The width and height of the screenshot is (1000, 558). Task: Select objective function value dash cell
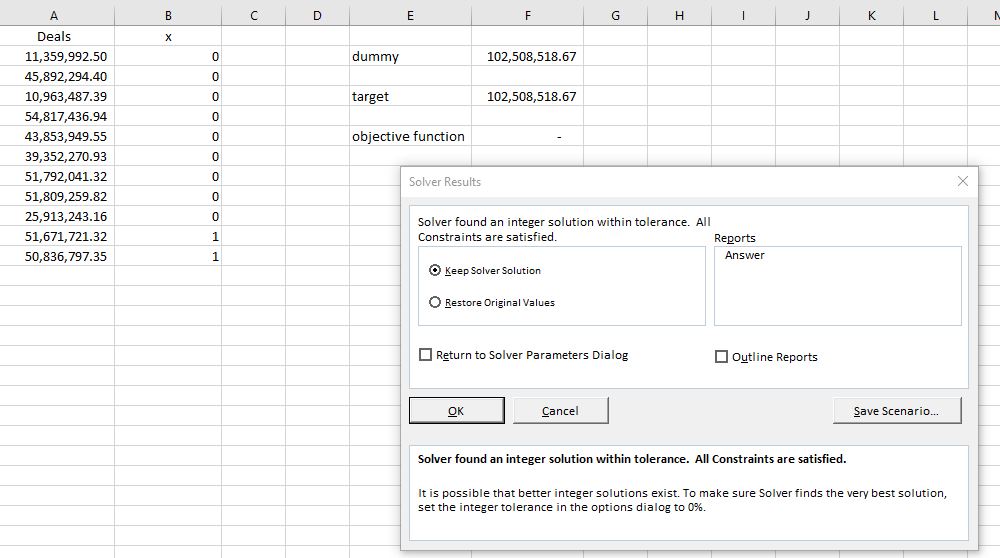527,136
